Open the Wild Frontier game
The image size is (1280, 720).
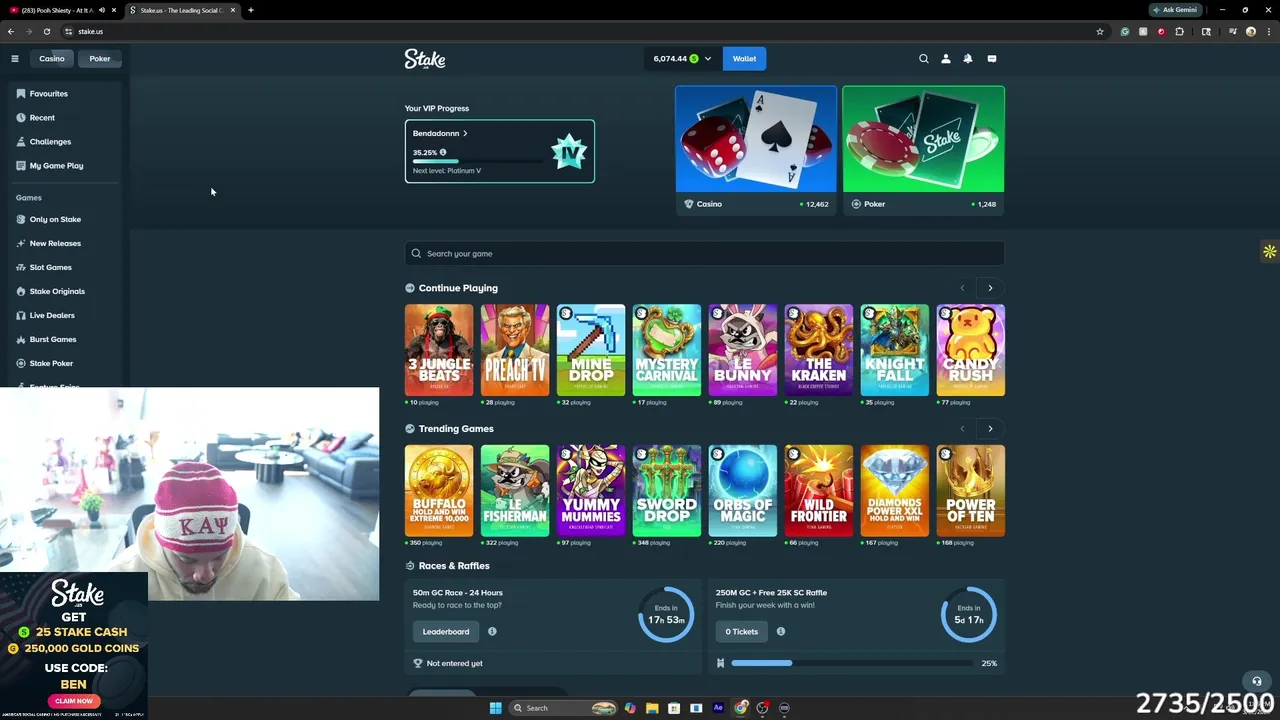(819, 491)
